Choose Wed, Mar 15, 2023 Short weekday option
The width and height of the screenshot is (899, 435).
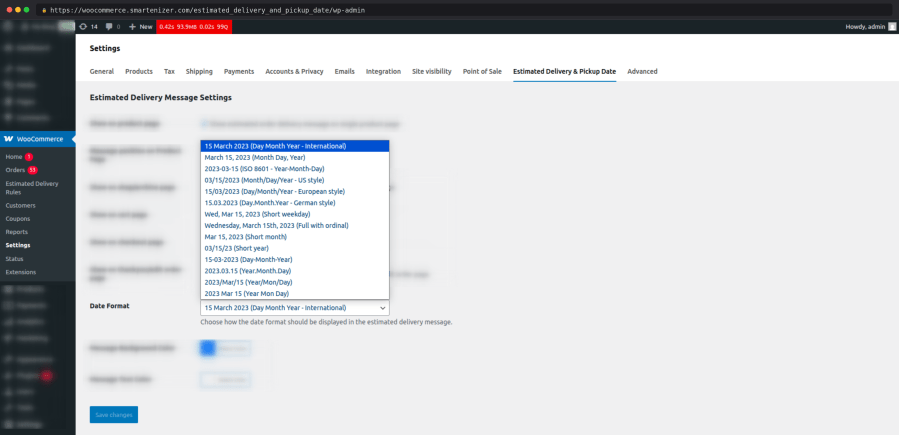tap(295, 214)
